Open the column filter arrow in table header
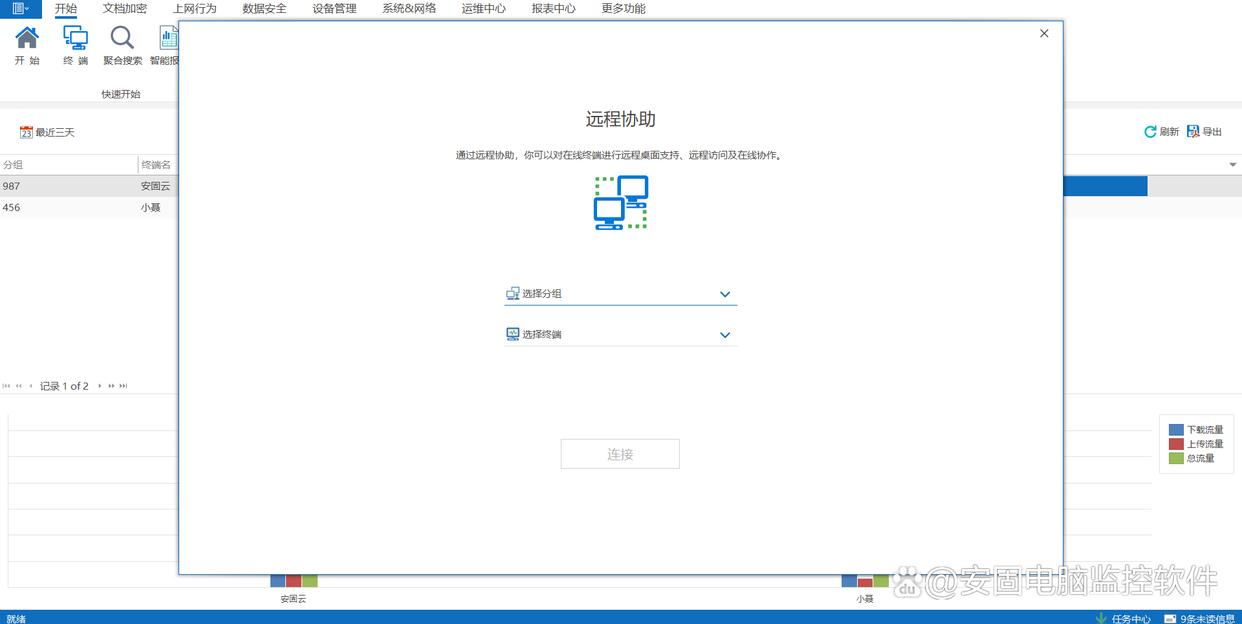Viewport: 1242px width, 624px height. click(1232, 165)
